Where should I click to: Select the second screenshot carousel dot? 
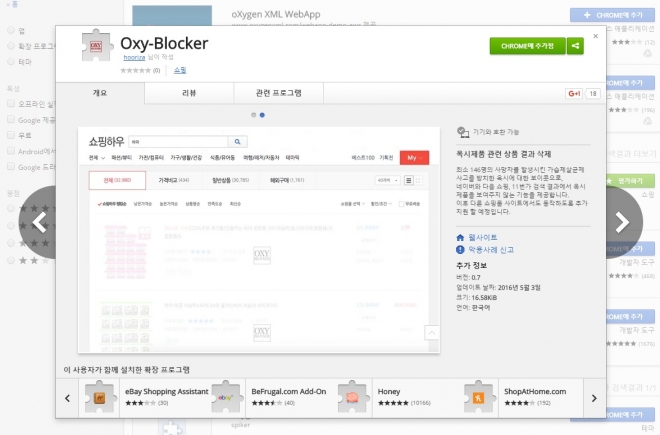(x=262, y=115)
